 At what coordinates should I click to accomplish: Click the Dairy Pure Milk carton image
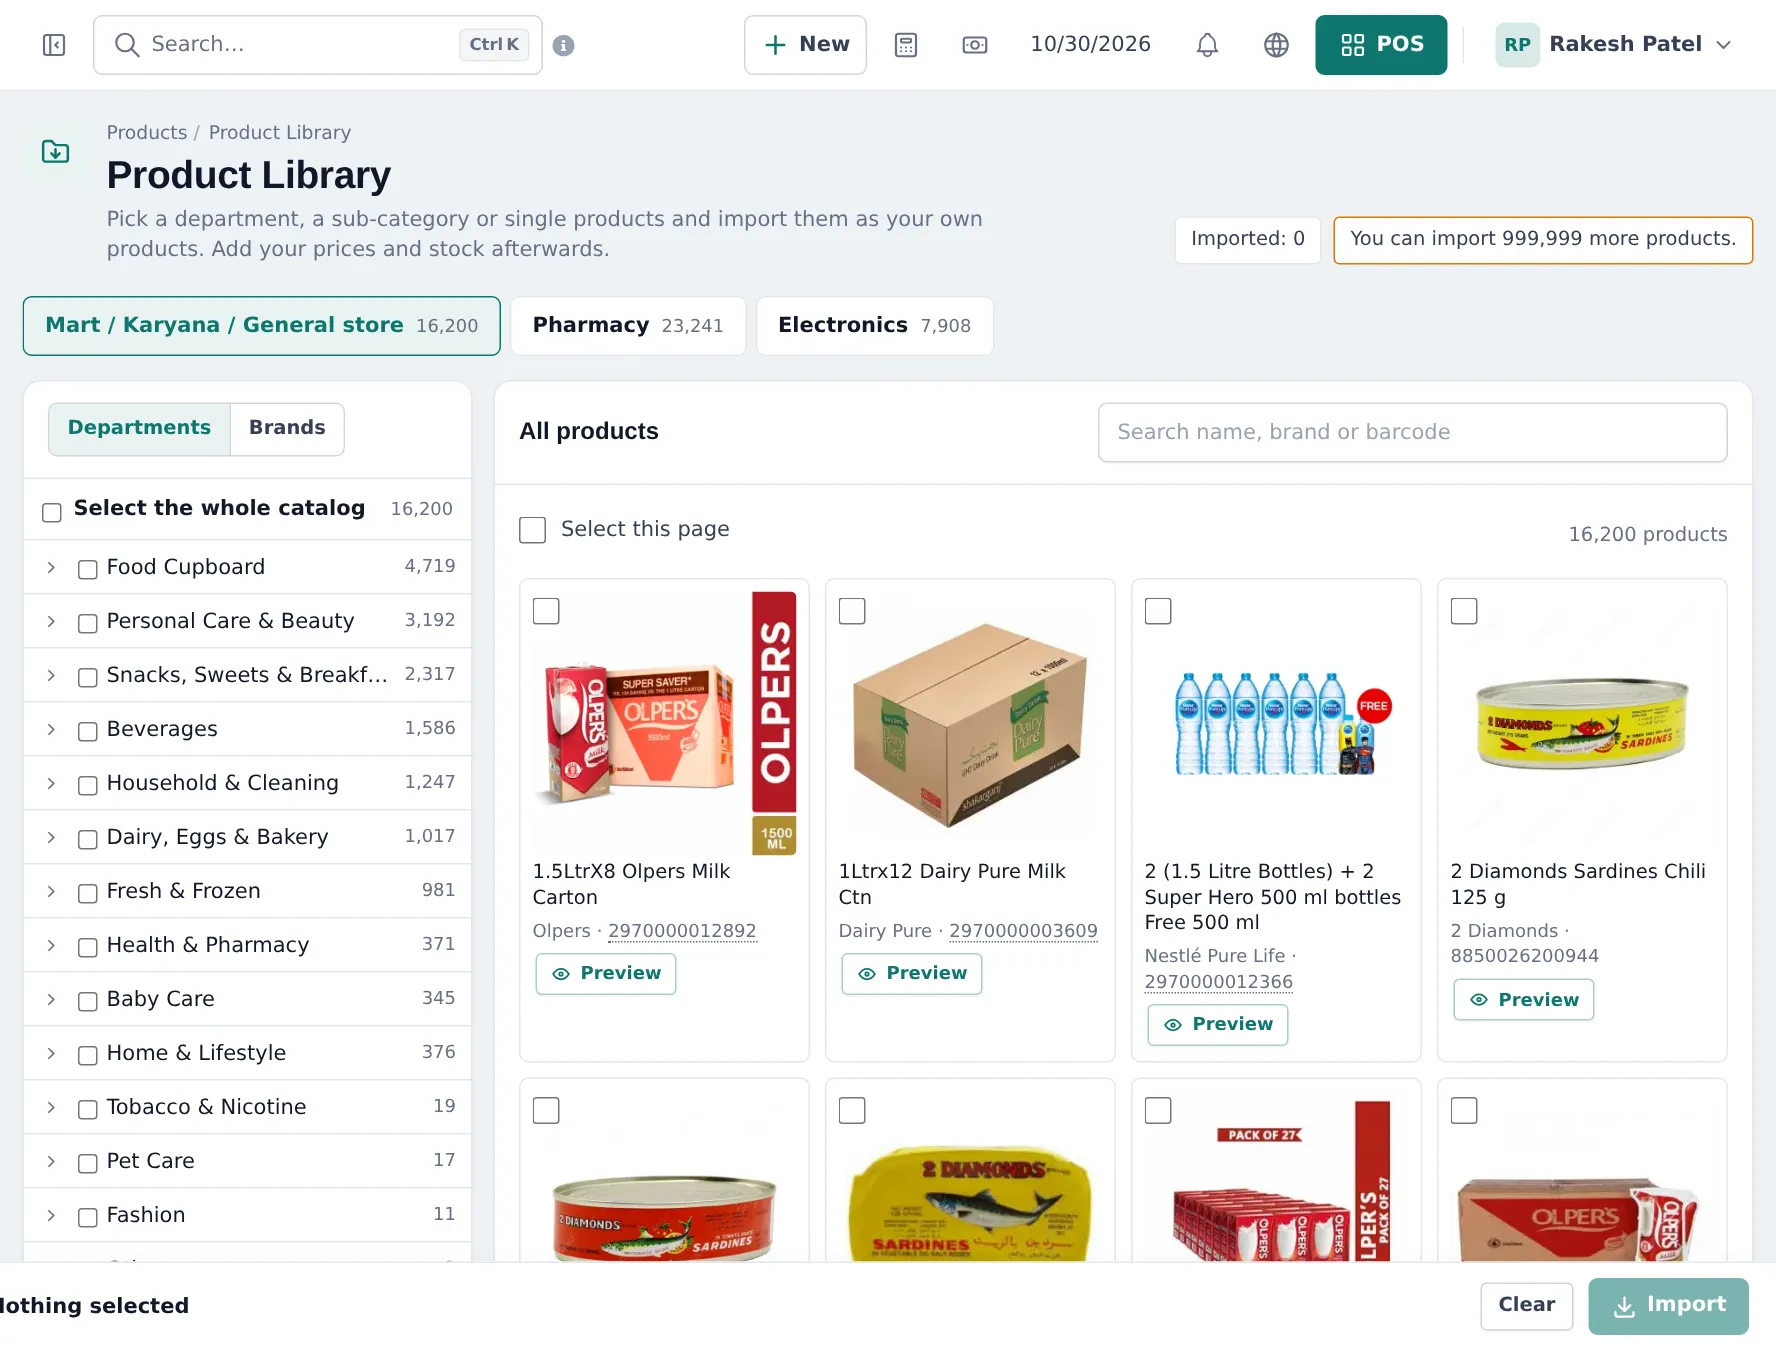point(970,724)
